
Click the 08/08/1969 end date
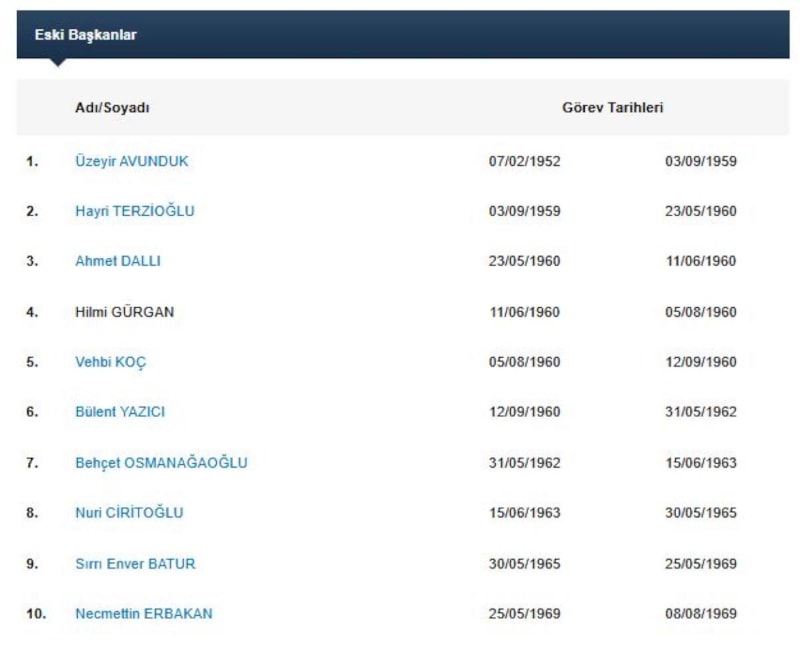coord(700,614)
